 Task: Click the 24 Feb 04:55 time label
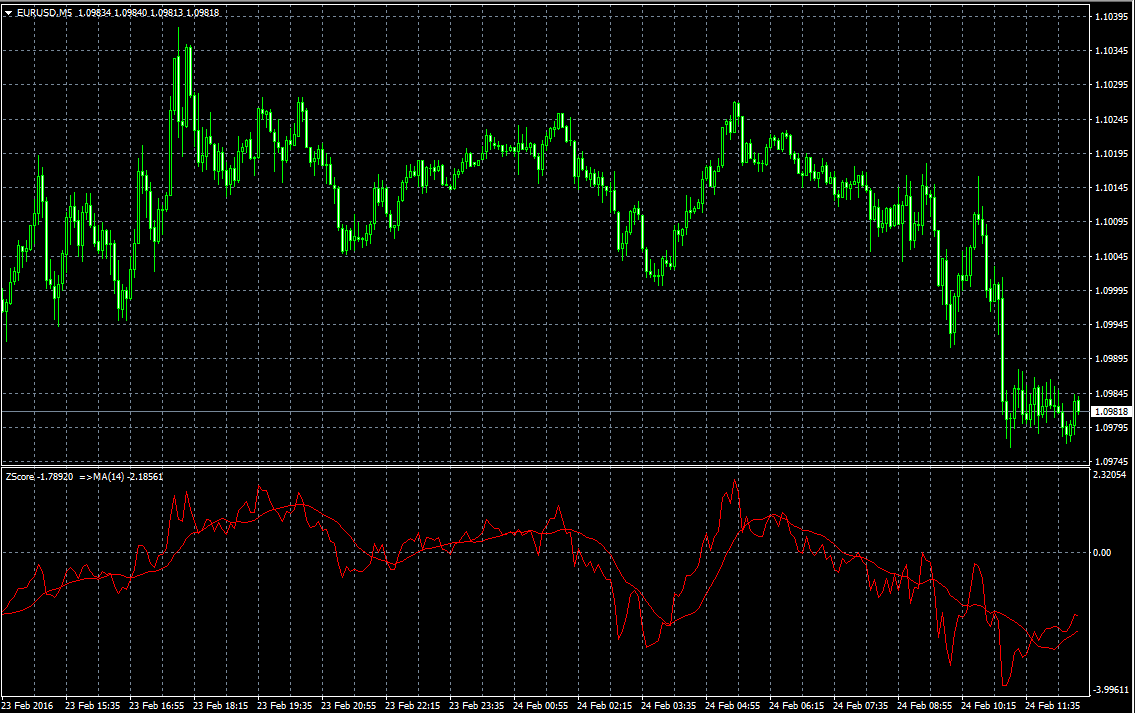coord(733,705)
